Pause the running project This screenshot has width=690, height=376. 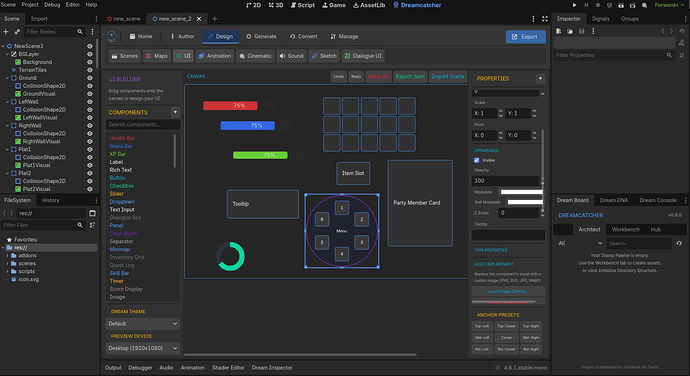coord(586,5)
